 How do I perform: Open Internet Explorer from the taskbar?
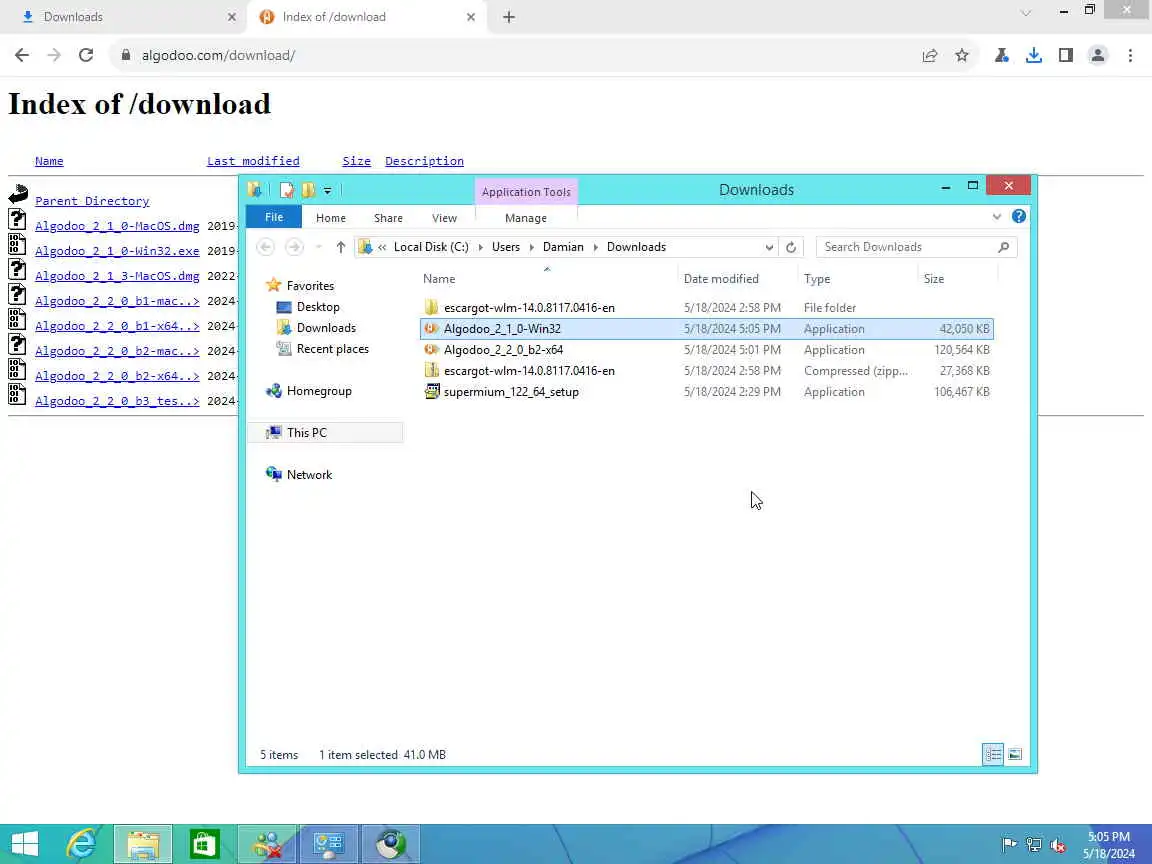(x=82, y=844)
